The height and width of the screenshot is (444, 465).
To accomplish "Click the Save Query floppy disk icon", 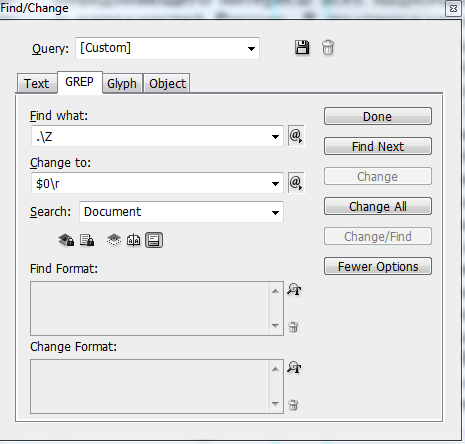I will click(x=302, y=47).
